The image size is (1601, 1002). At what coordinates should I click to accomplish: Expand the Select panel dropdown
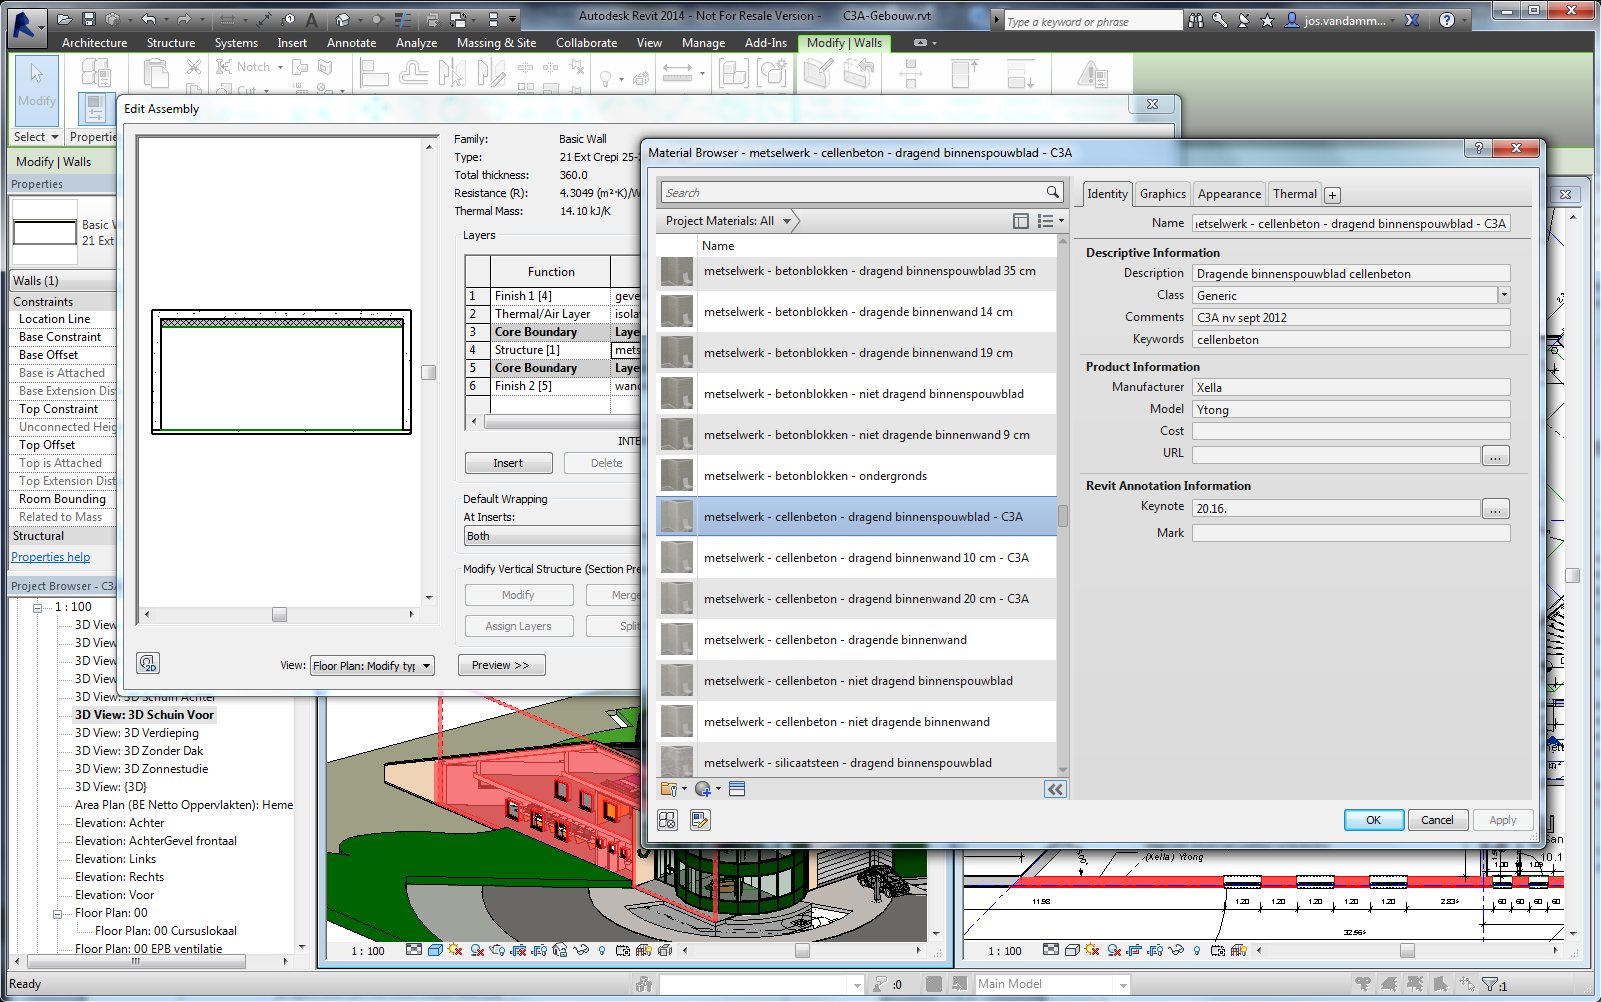36,137
